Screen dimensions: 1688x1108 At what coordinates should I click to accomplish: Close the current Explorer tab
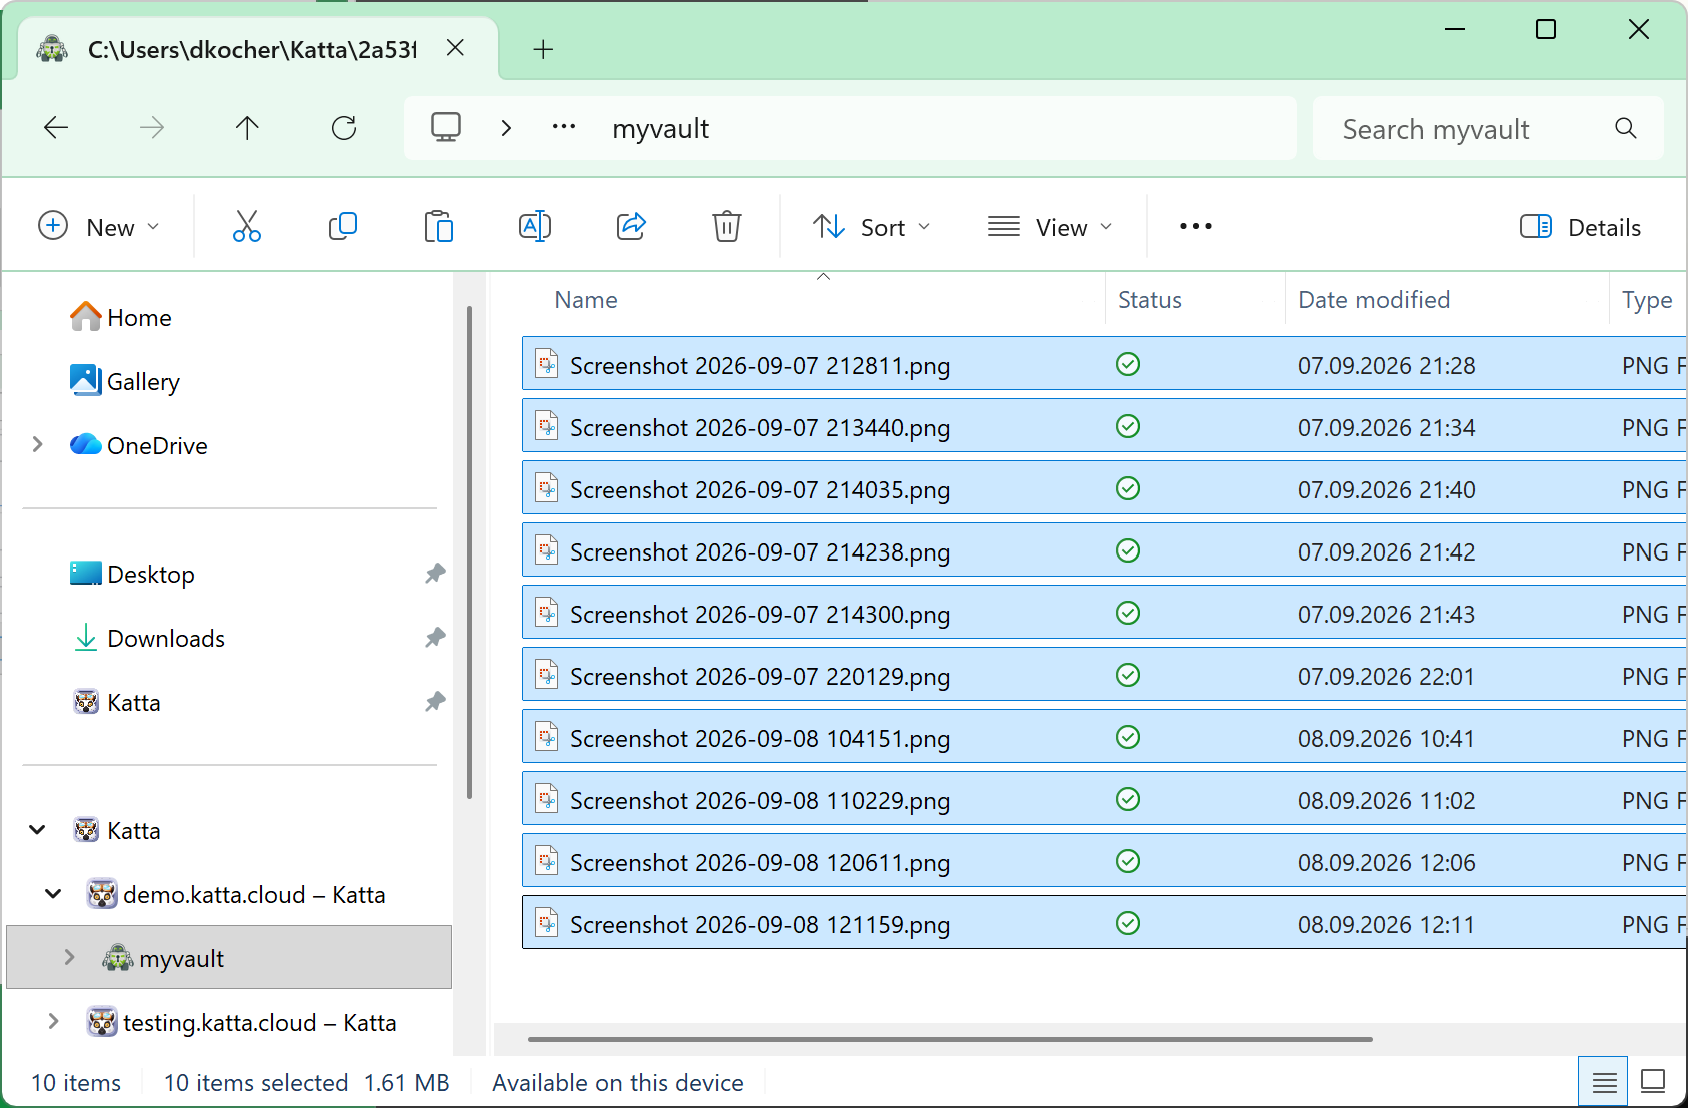pyautogui.click(x=455, y=48)
